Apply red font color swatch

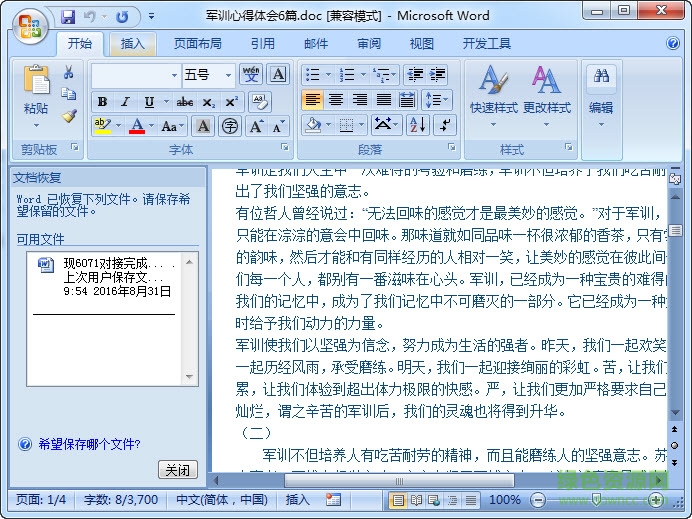pyautogui.click(x=137, y=127)
